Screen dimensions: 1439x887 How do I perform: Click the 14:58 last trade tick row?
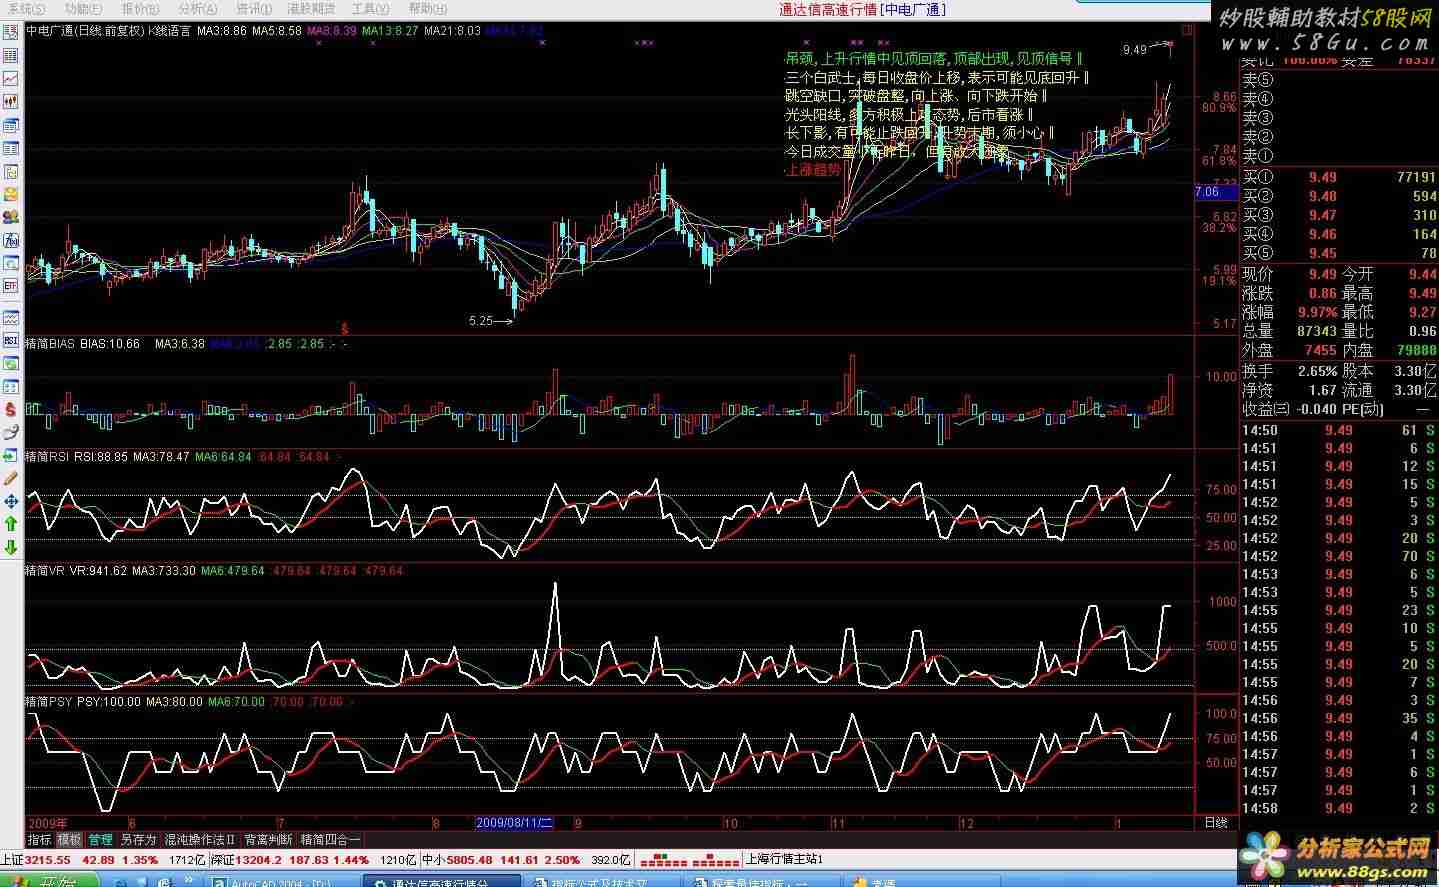point(1338,808)
